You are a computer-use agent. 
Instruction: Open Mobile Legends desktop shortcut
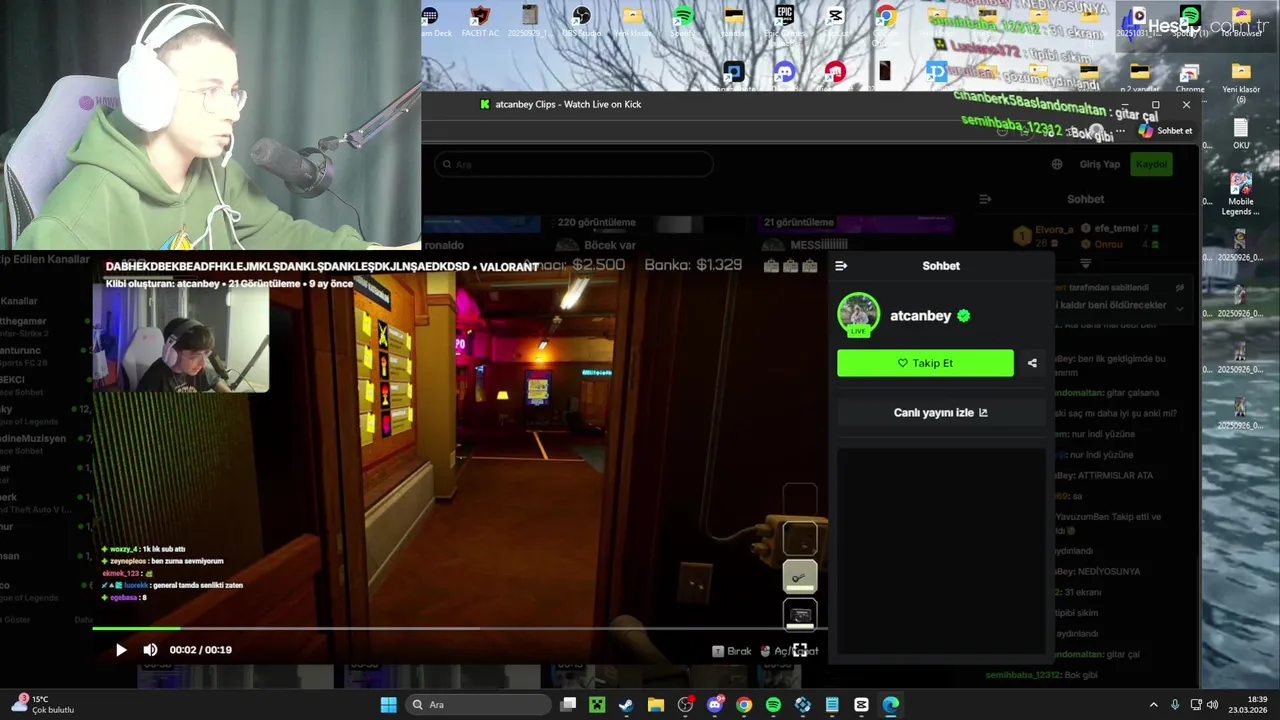coord(1241,194)
